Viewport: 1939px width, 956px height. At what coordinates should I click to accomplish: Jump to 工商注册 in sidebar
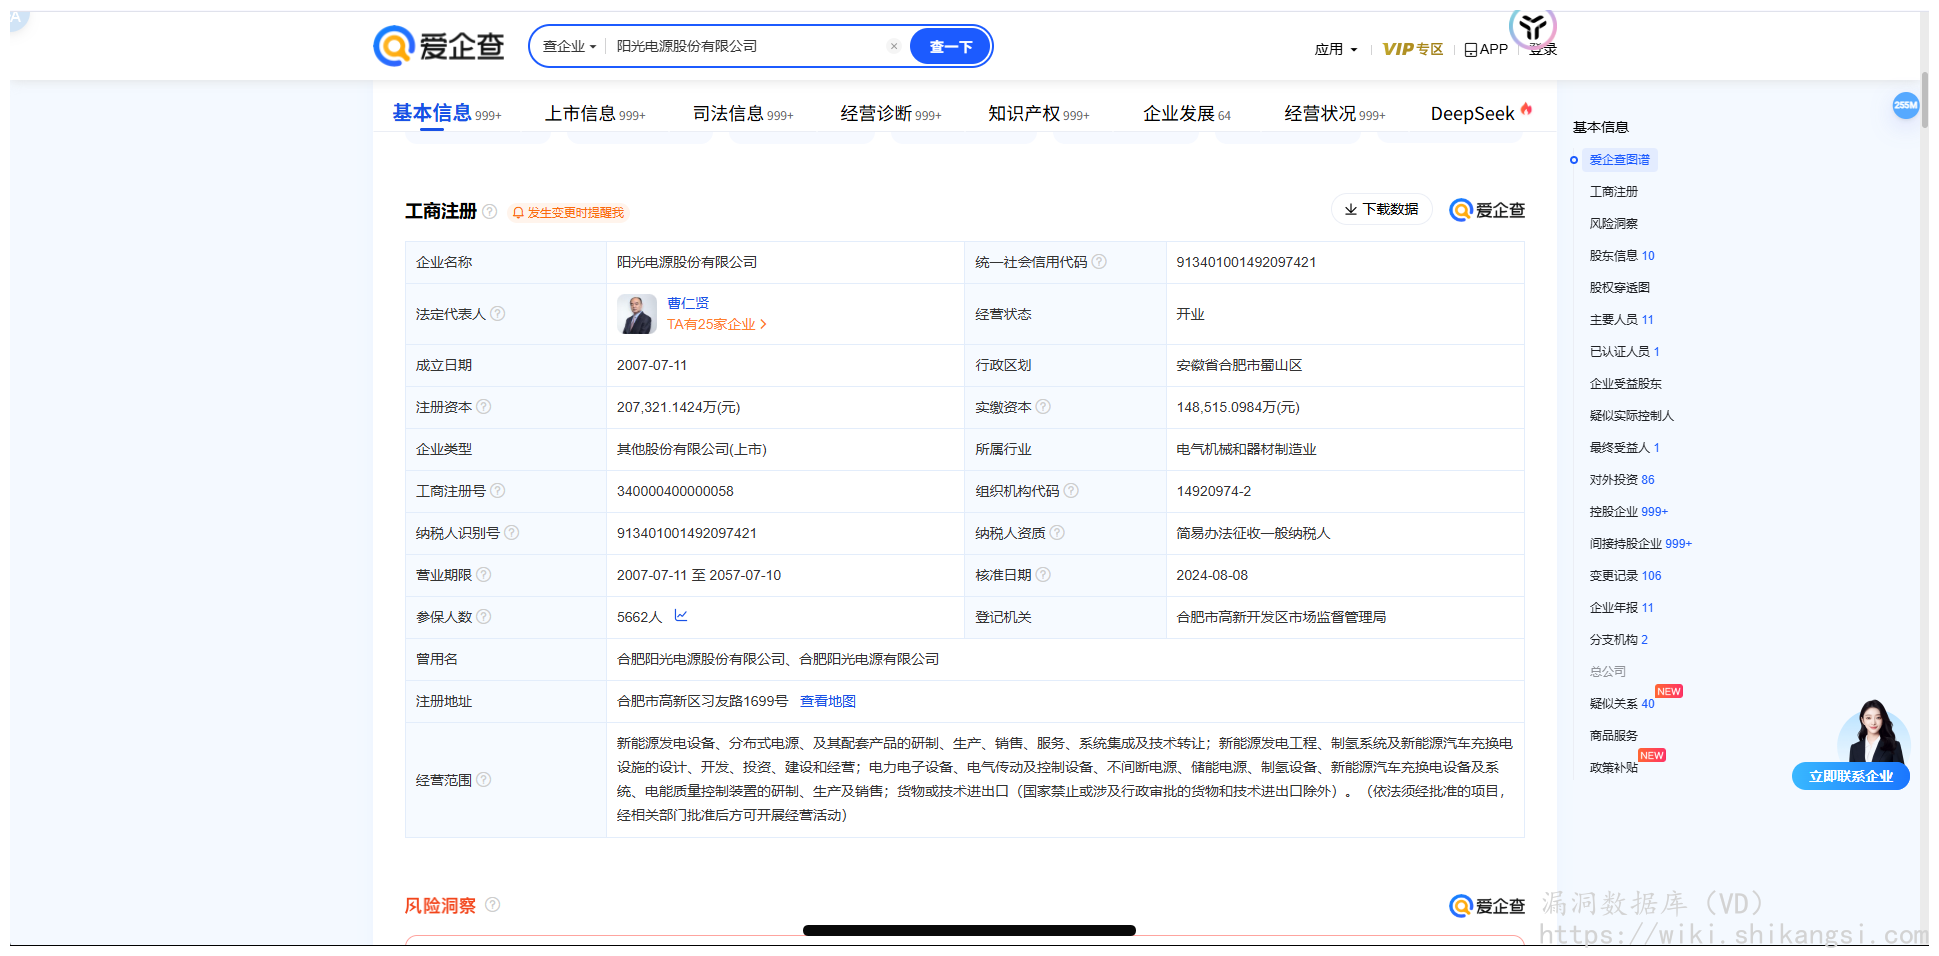pos(1614,191)
